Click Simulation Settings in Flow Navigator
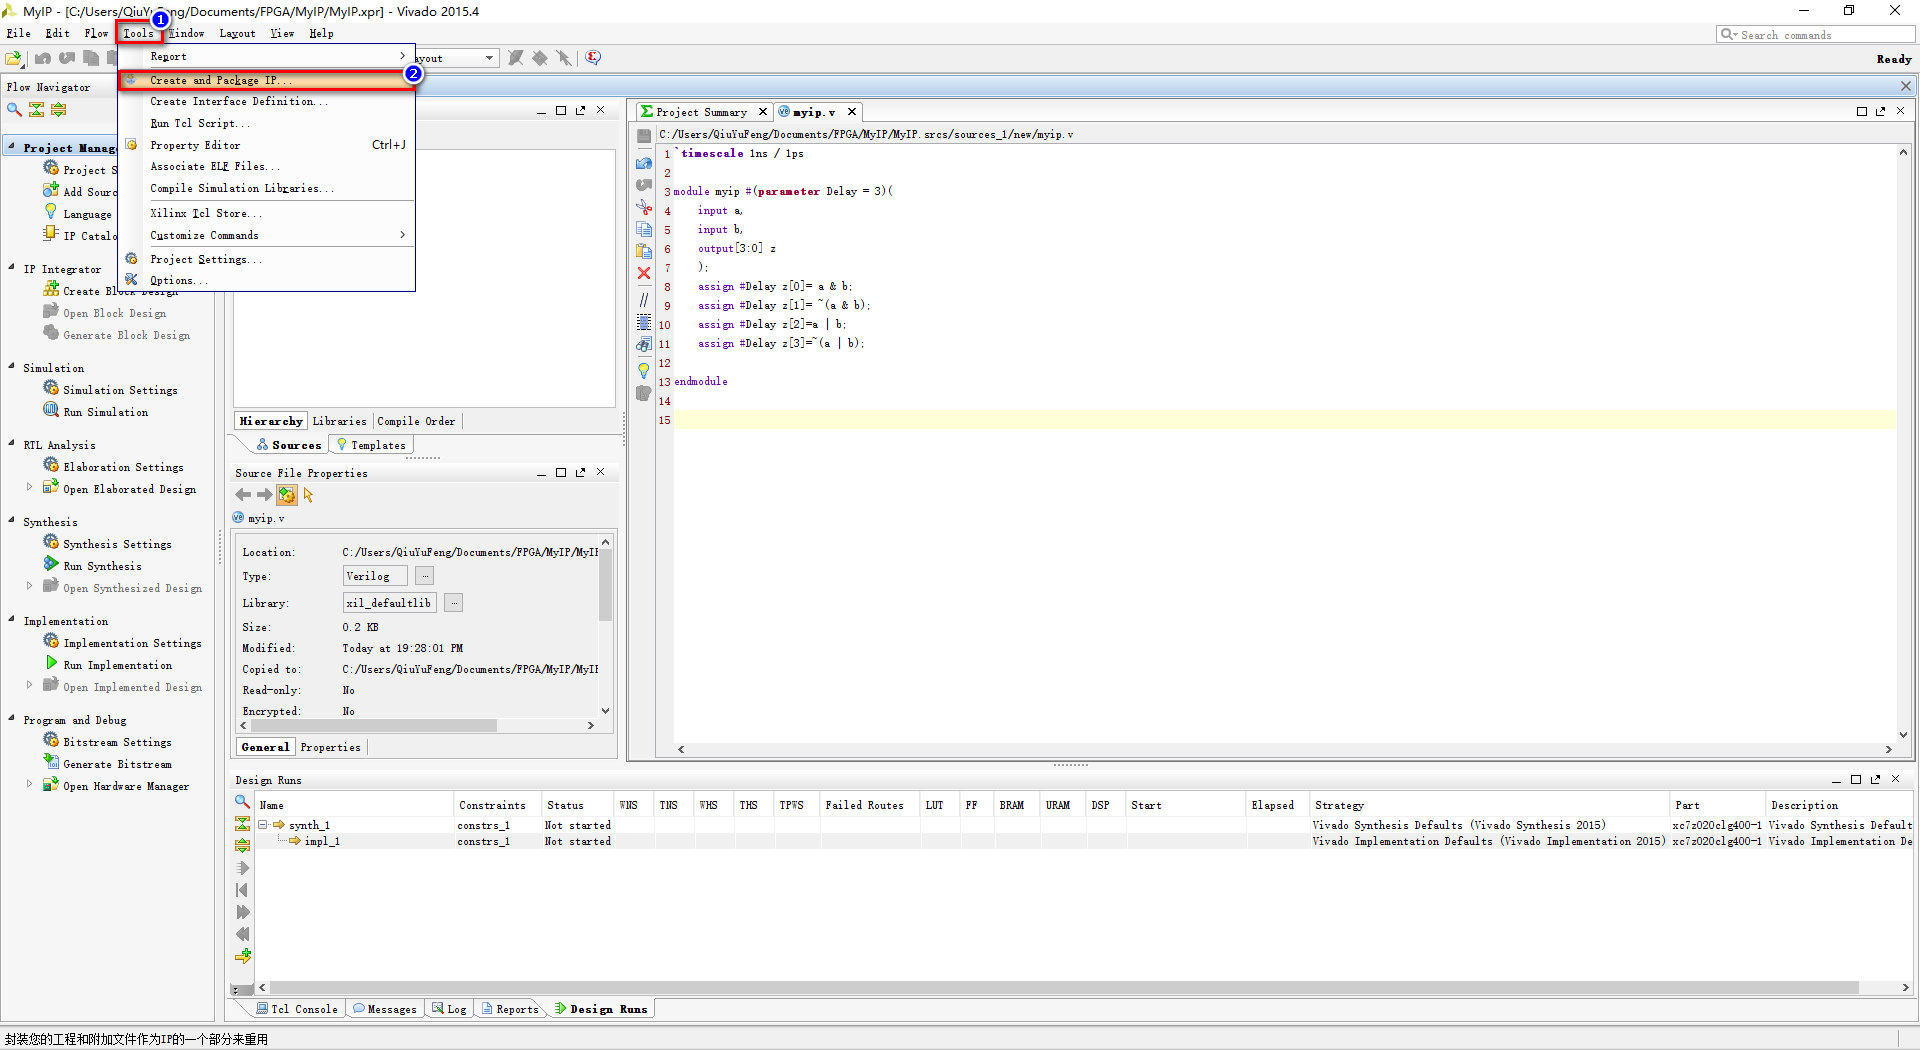 [120, 390]
